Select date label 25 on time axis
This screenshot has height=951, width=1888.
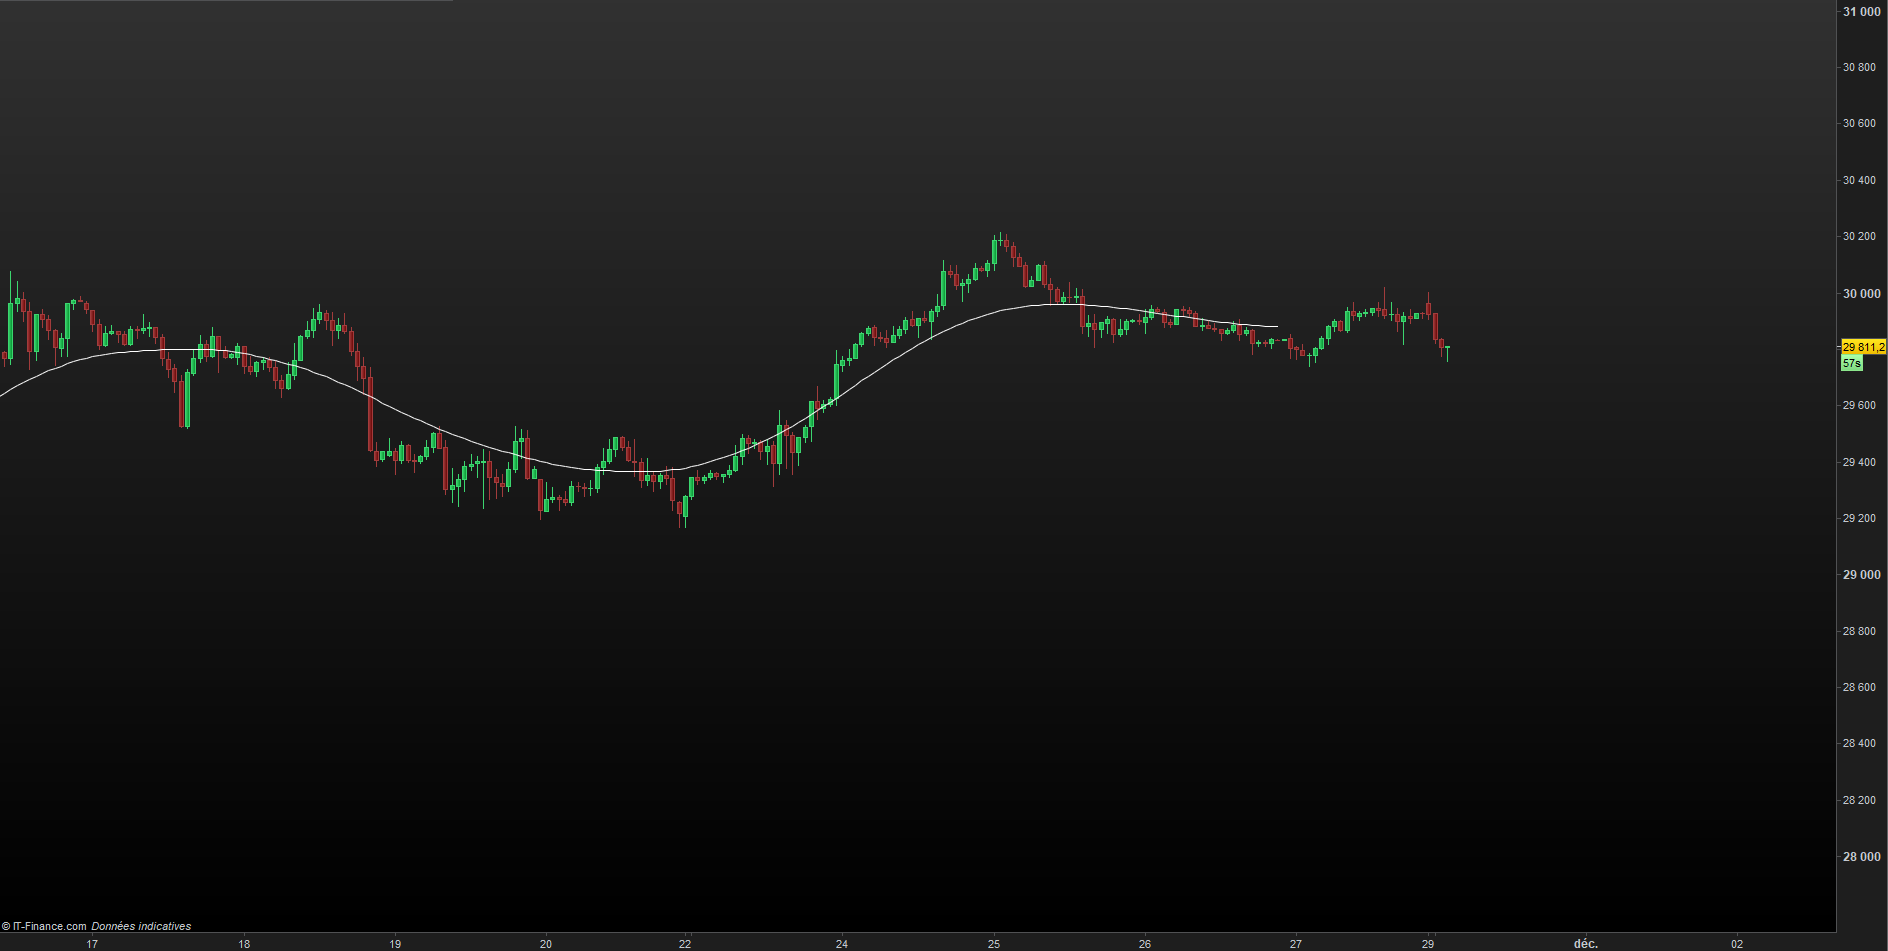click(x=994, y=944)
